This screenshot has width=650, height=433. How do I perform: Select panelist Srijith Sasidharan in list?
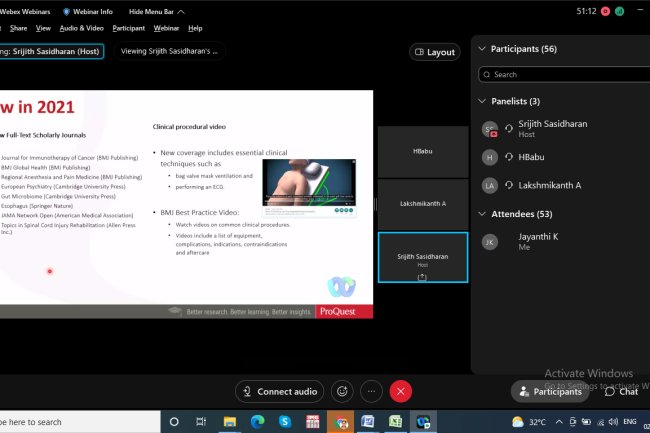tap(560, 129)
